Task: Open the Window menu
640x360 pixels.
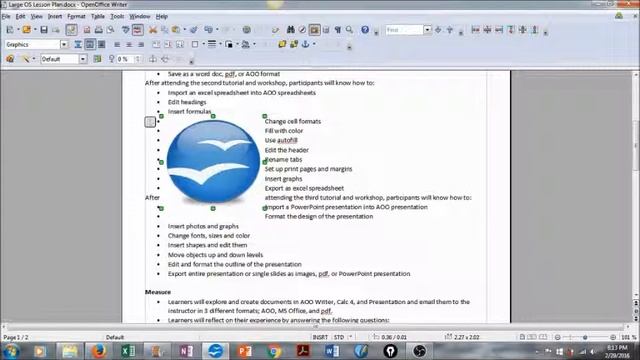Action: (140, 17)
